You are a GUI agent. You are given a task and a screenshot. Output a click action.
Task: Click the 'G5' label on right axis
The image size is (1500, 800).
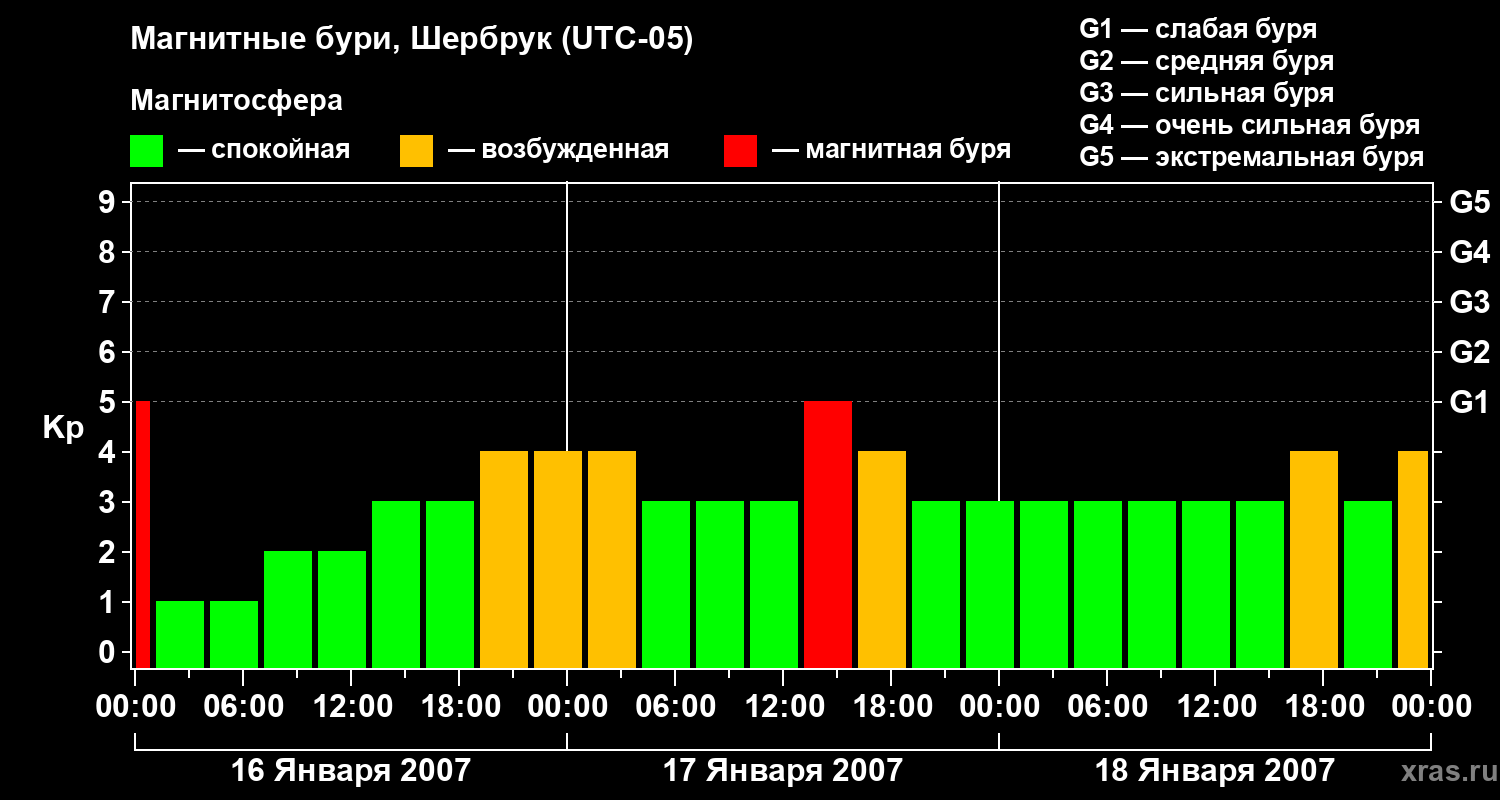tap(1469, 202)
